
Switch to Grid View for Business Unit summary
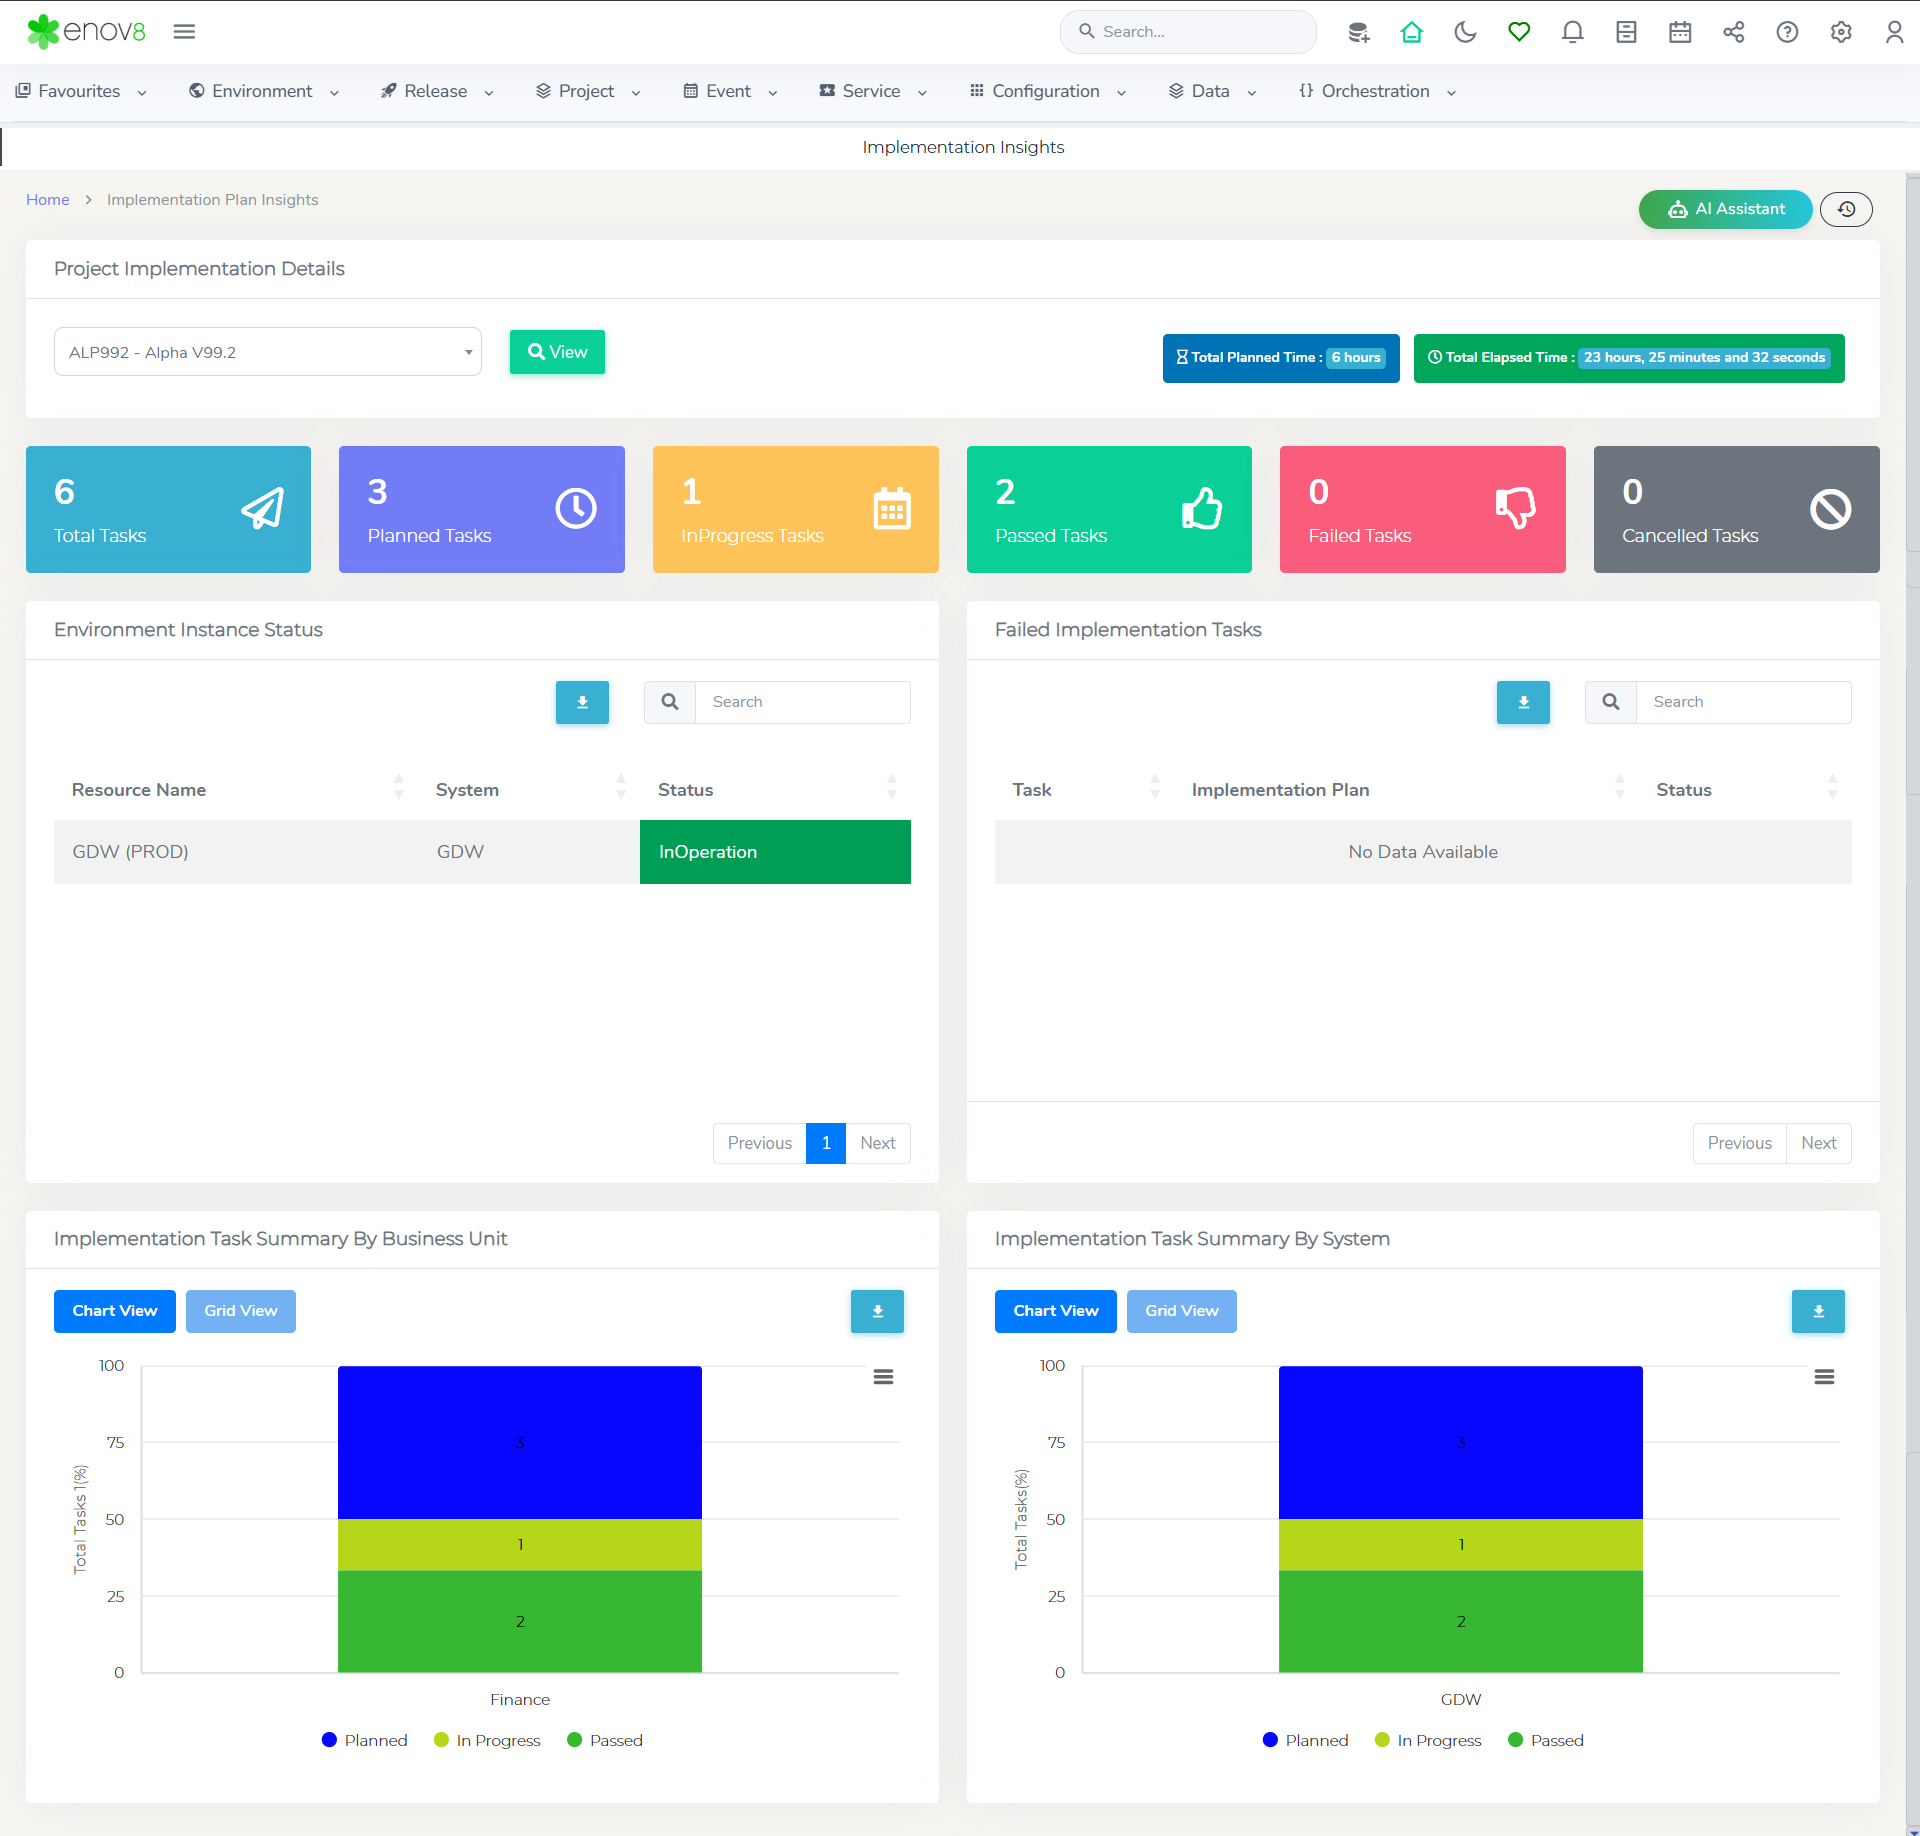point(240,1311)
